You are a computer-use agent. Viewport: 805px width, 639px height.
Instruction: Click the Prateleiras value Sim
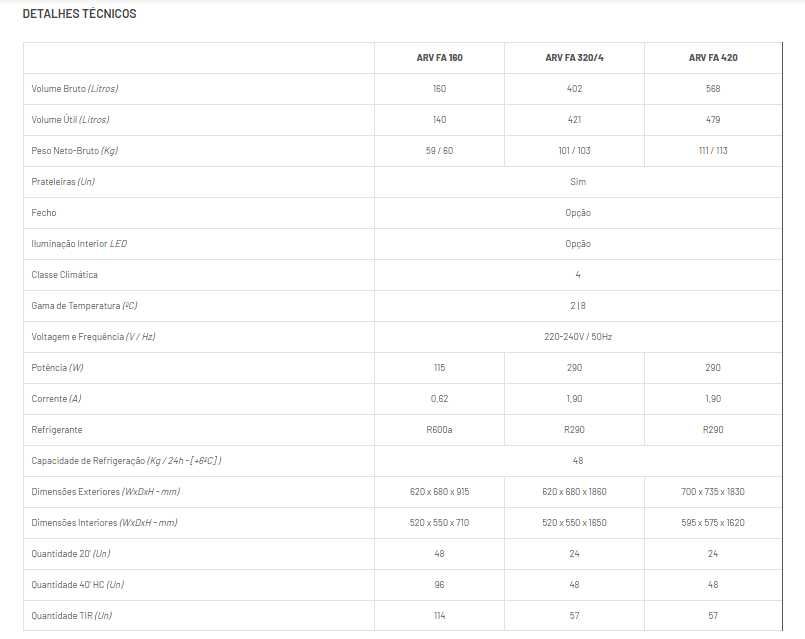[577, 182]
